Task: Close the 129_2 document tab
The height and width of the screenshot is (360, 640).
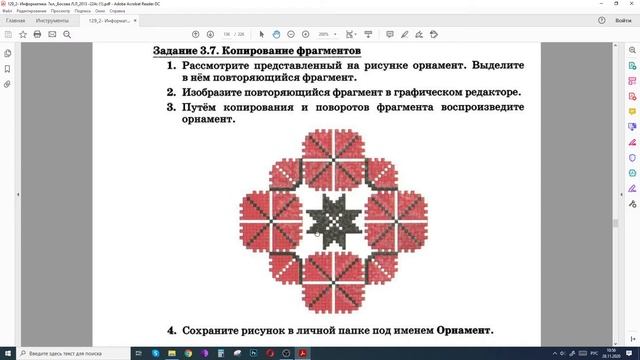Action: pos(135,20)
